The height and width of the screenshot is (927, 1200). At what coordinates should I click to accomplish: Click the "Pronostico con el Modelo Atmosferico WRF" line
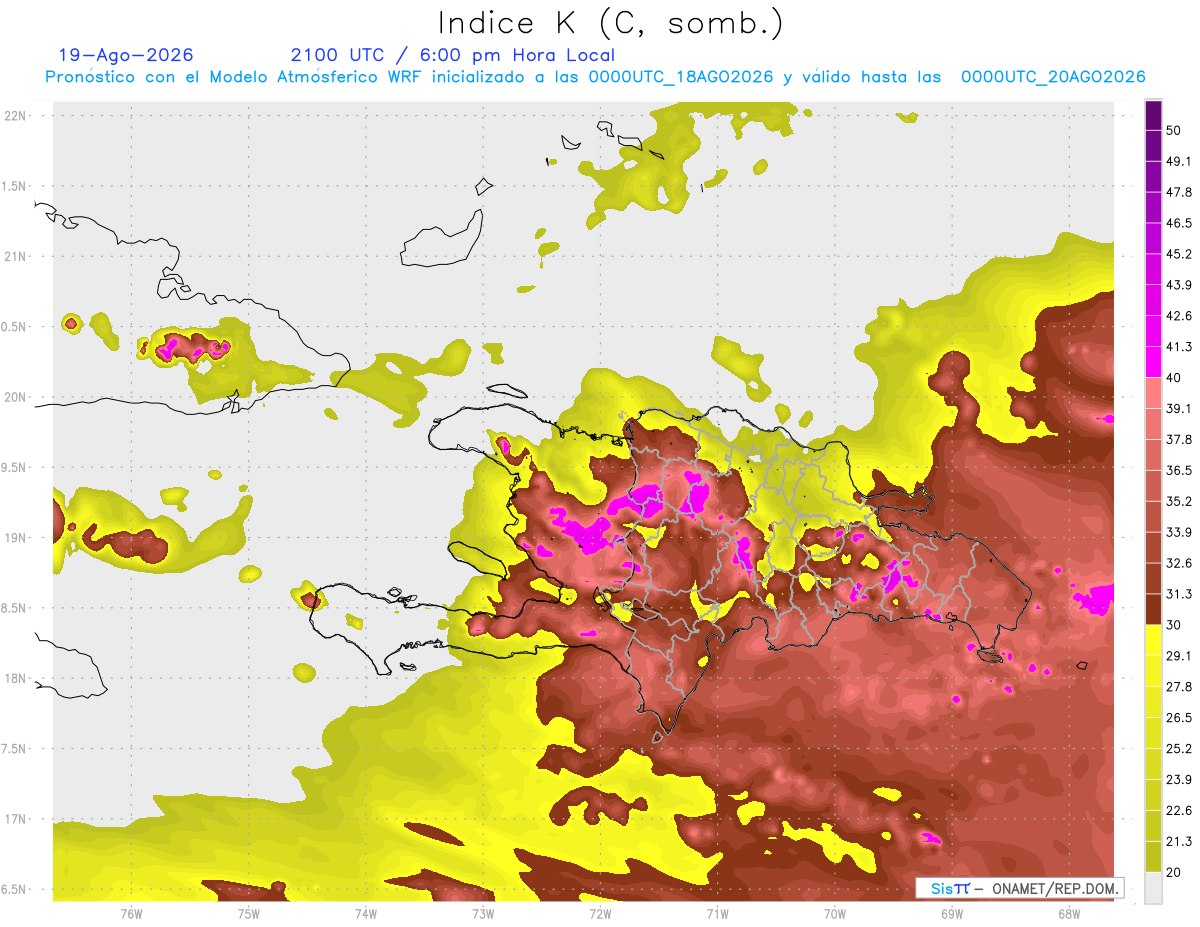pos(595,77)
